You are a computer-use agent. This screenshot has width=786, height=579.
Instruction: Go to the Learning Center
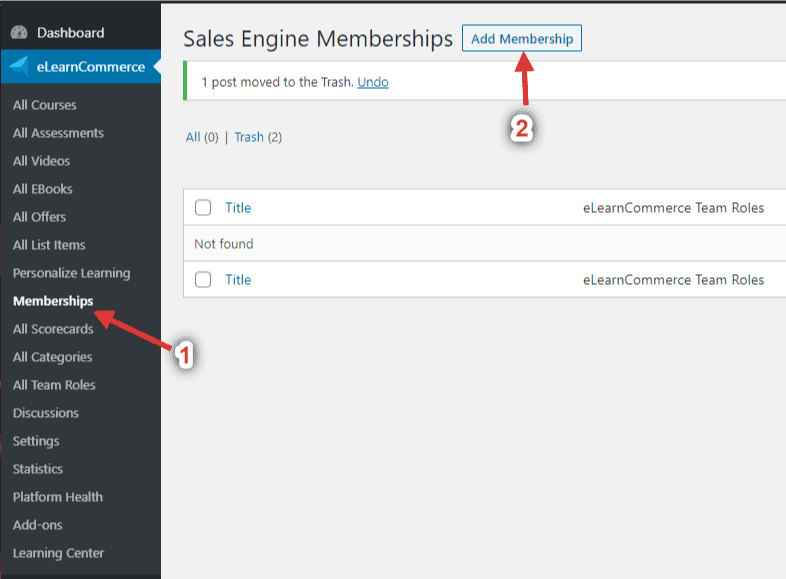pos(58,553)
